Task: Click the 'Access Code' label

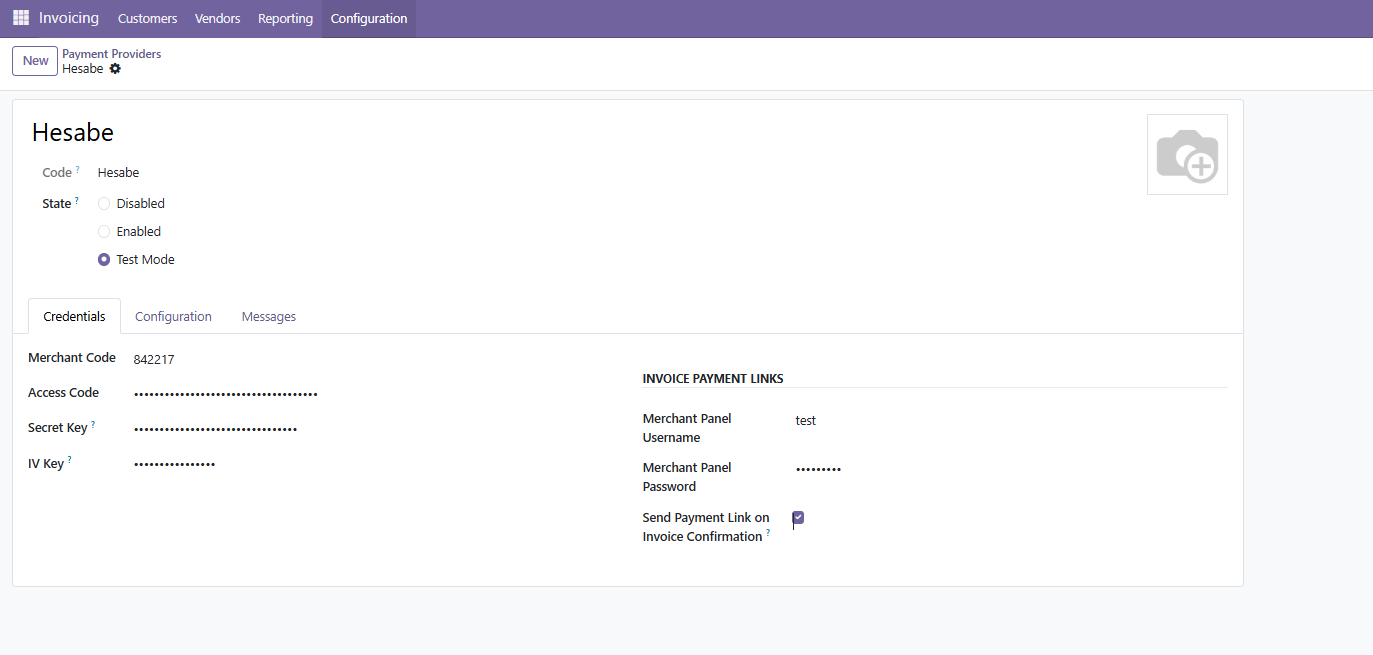Action: 63,393
